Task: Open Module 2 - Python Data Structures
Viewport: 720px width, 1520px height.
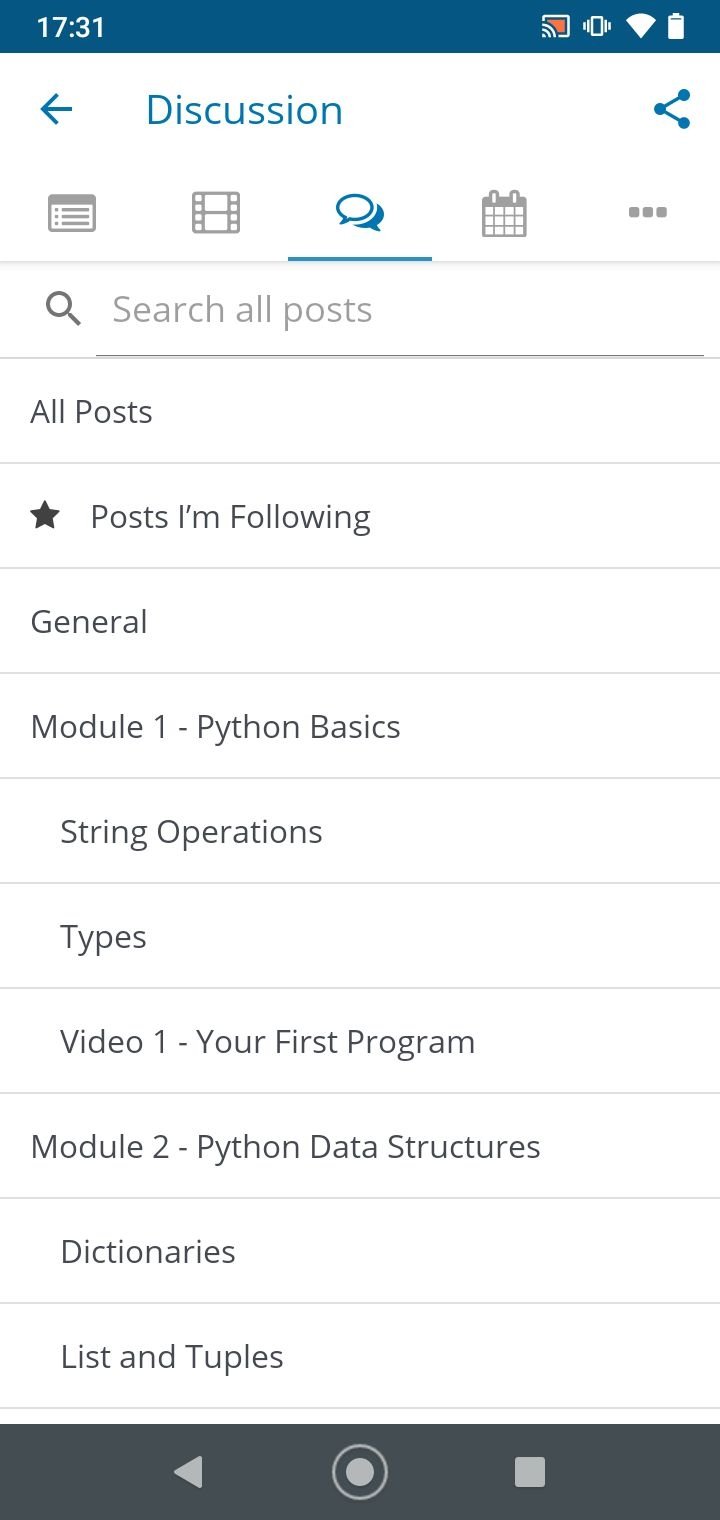Action: [360, 1147]
